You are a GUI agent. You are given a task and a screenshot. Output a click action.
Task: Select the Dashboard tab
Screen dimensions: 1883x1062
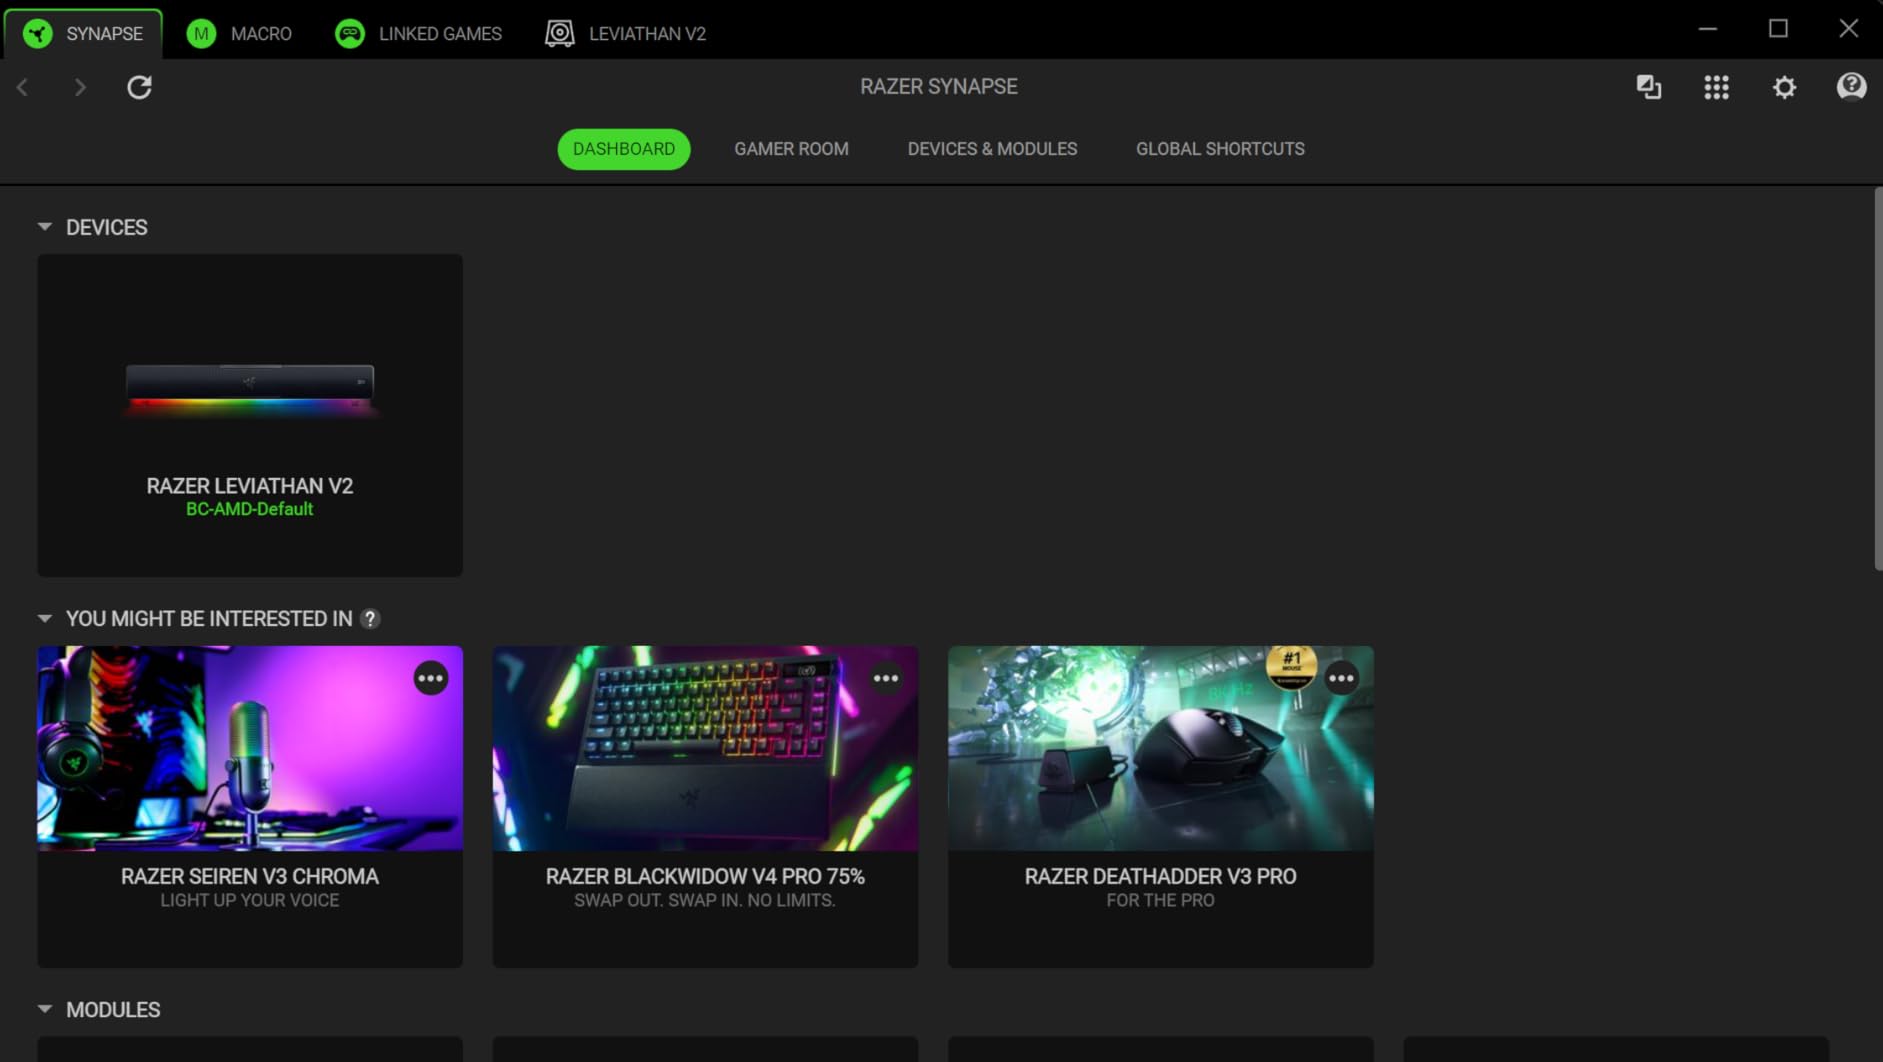624,149
